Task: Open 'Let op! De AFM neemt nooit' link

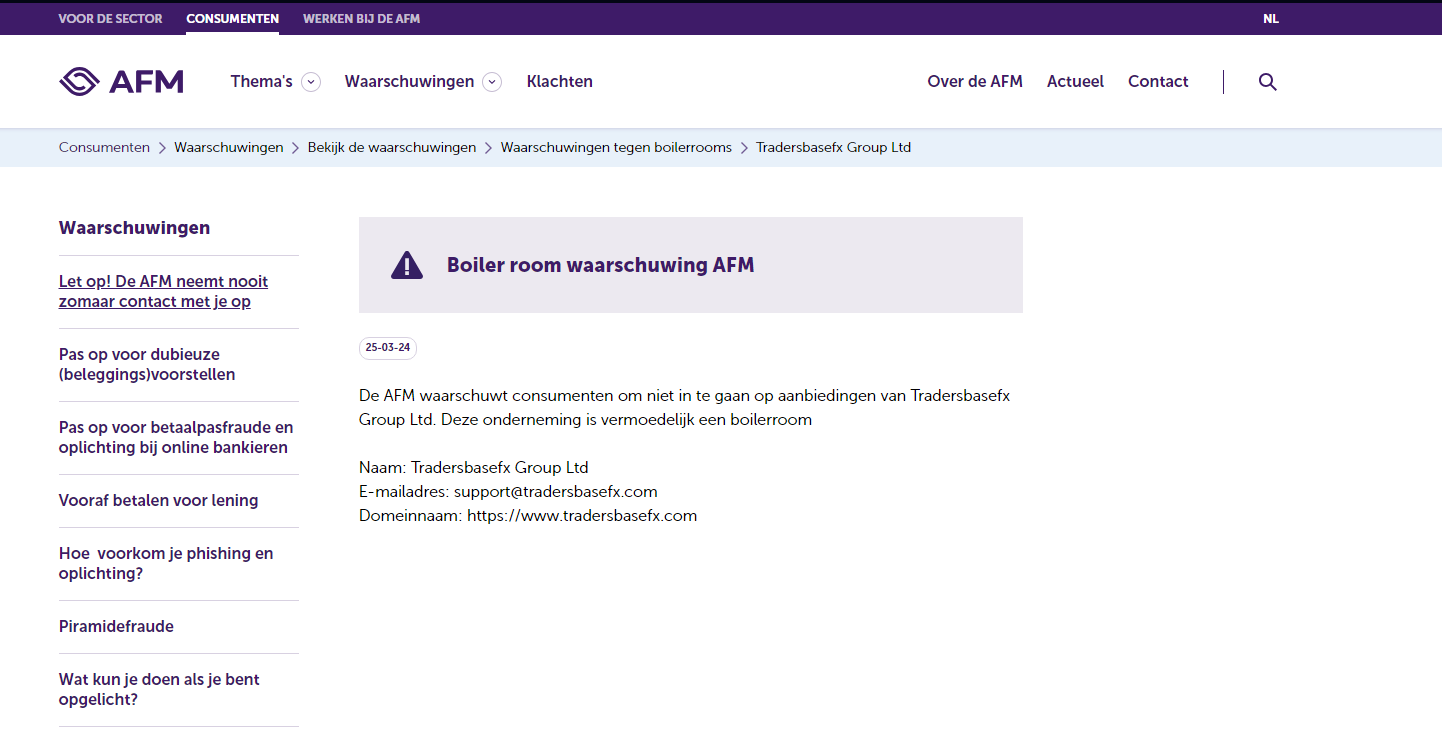Action: [163, 291]
